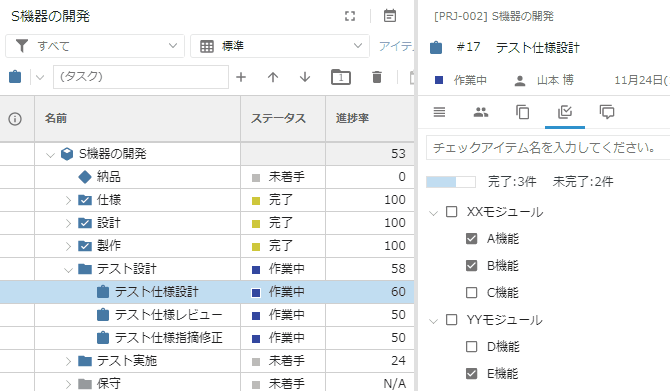This screenshot has height=391, width=670.
Task: Click yellow status swatch of 仕様 row
Action: click(x=256, y=201)
